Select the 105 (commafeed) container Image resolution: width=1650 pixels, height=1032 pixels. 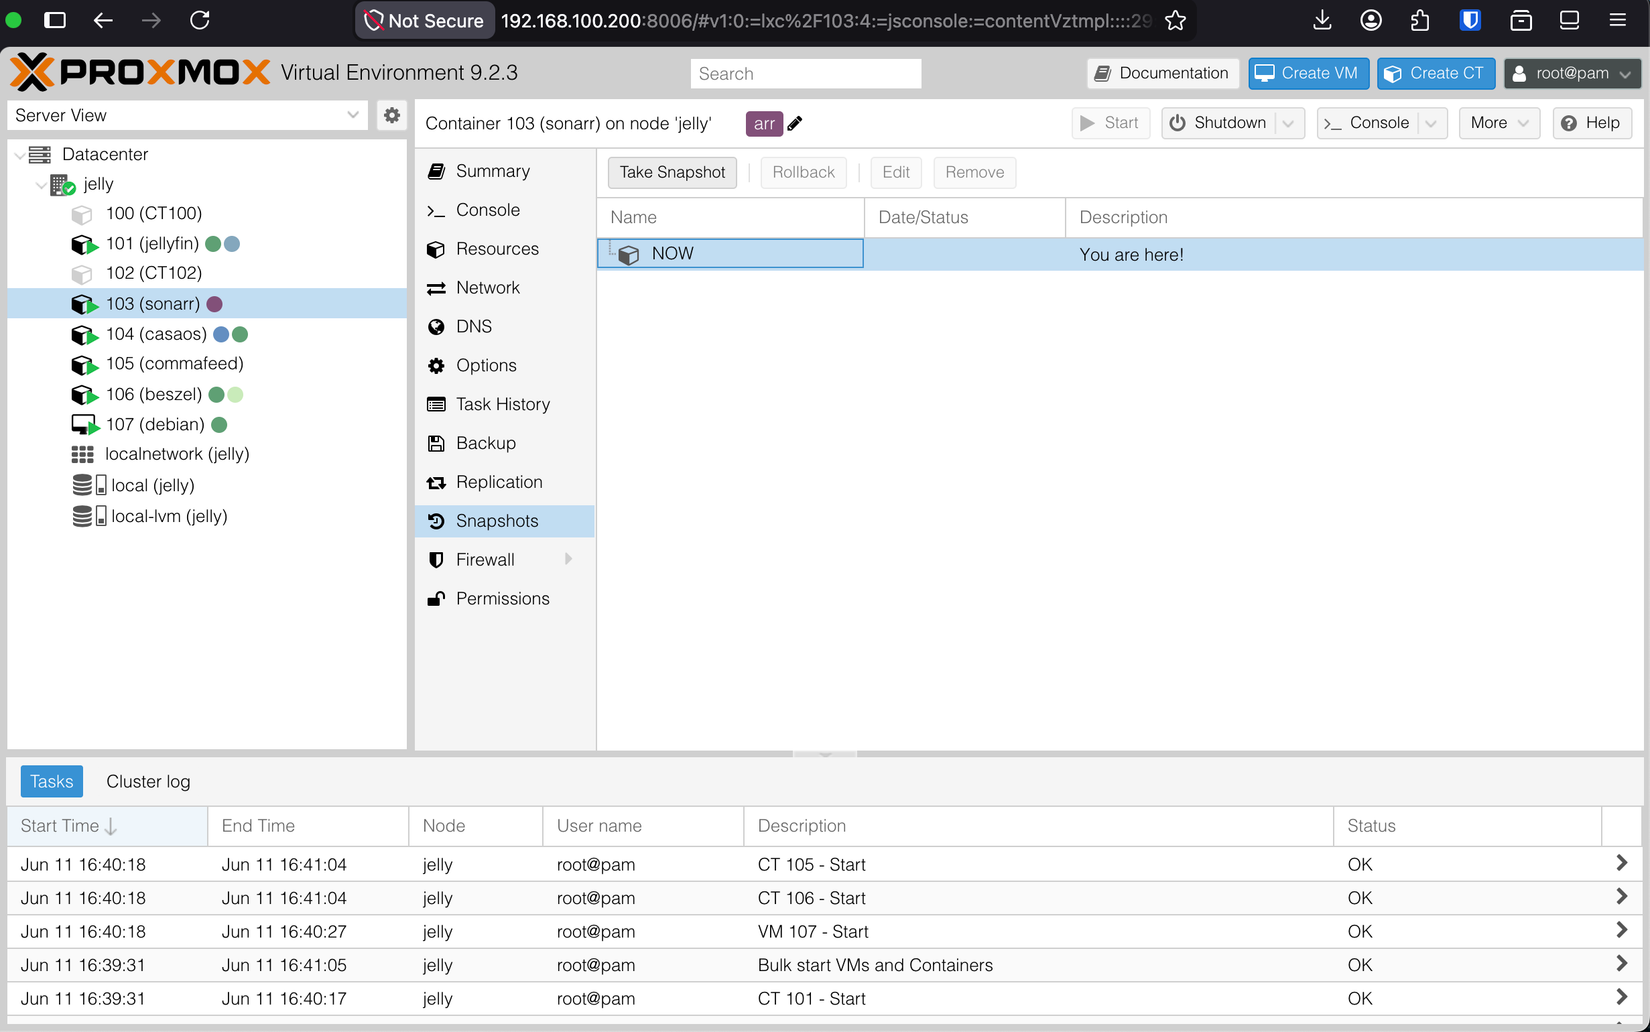point(207,364)
